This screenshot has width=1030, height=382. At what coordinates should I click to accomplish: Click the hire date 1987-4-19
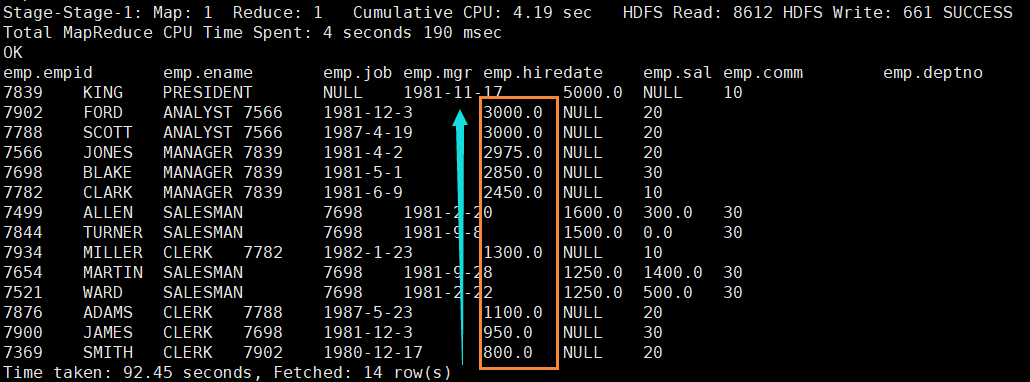click(x=368, y=133)
